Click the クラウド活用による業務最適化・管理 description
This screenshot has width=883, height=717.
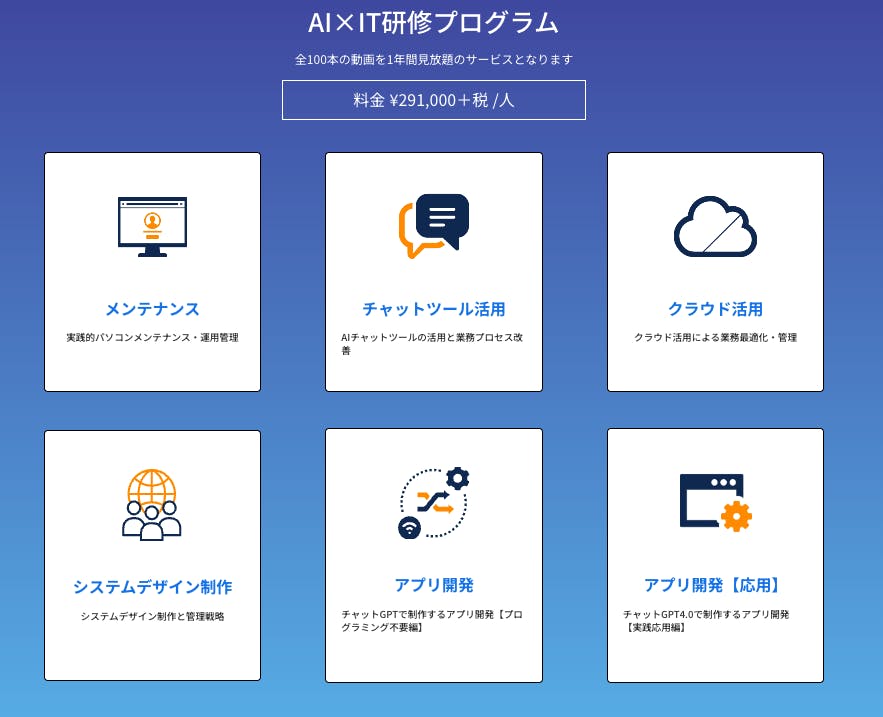715,338
